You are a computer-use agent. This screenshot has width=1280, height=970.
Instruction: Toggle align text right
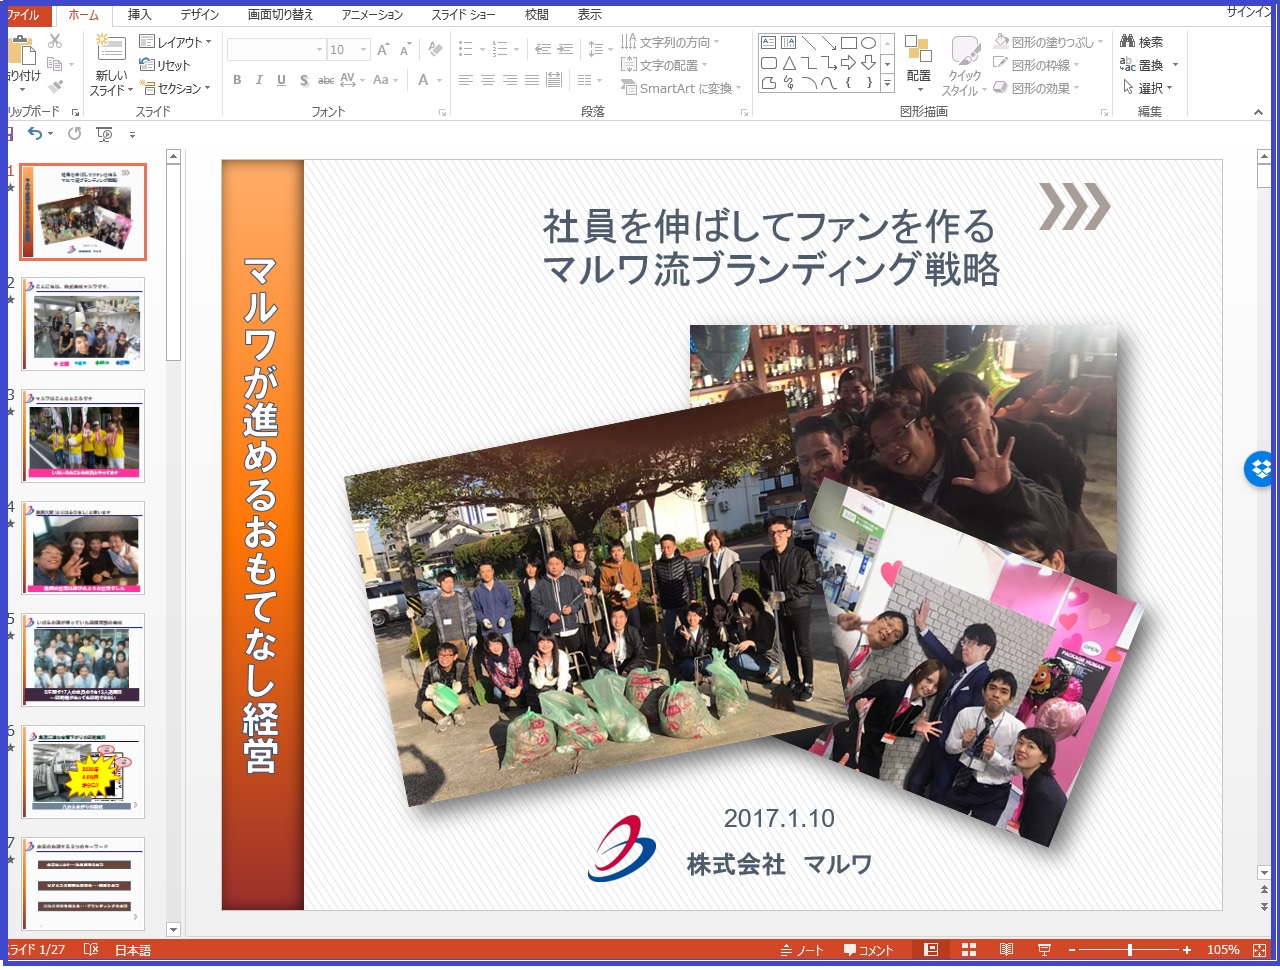tap(509, 80)
